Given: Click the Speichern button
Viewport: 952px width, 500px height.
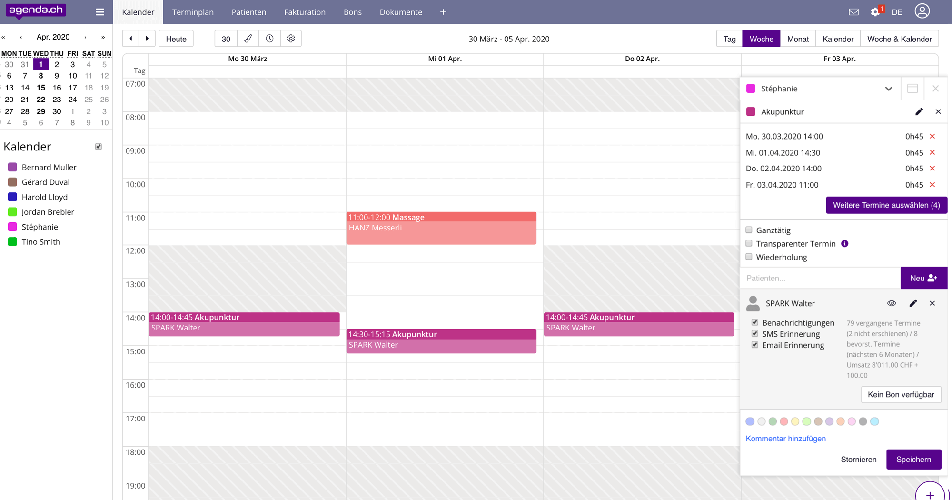Looking at the screenshot, I should pyautogui.click(x=913, y=460).
